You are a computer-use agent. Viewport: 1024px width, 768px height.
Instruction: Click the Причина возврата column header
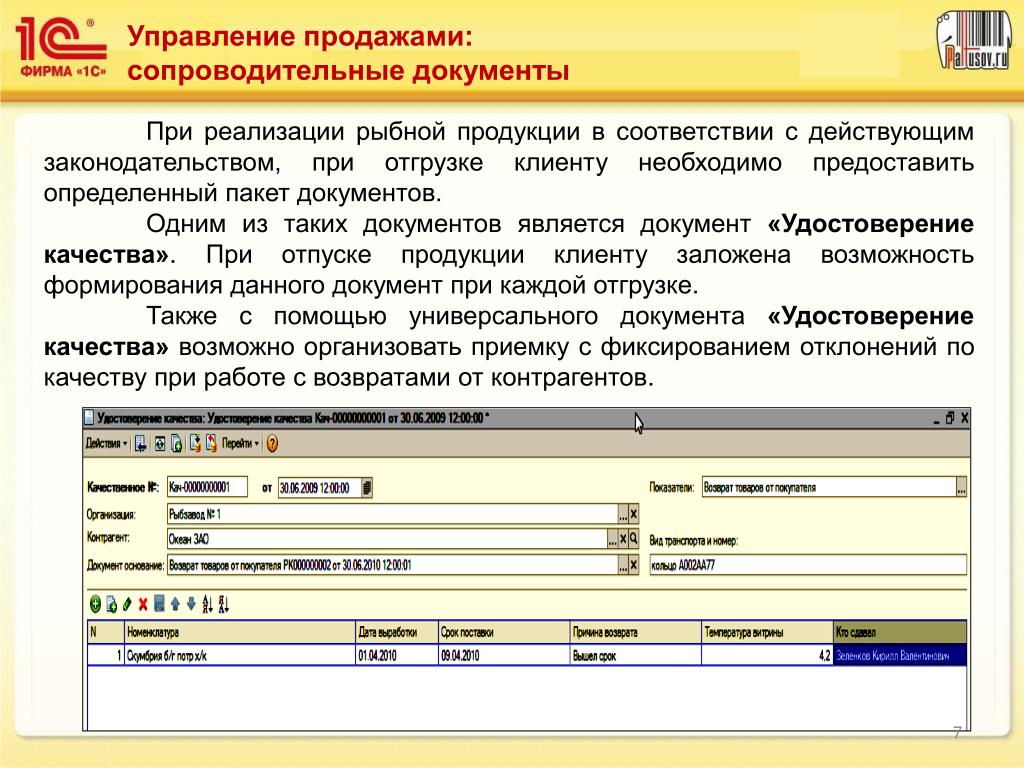[636, 632]
